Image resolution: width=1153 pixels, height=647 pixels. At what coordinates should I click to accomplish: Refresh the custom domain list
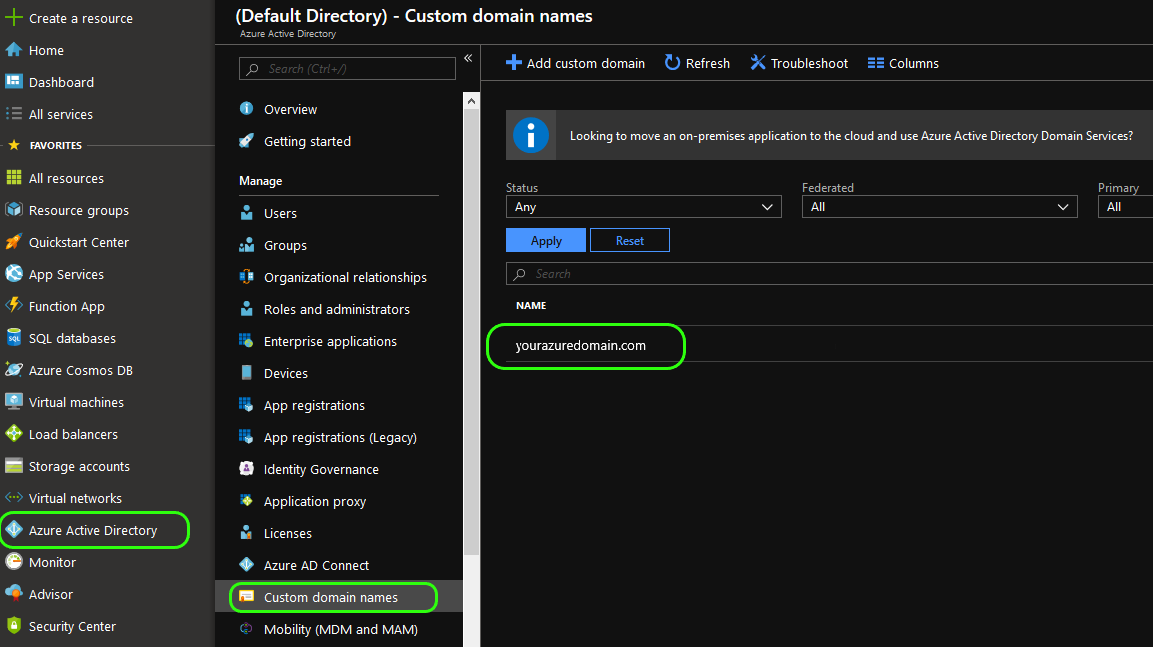(697, 63)
